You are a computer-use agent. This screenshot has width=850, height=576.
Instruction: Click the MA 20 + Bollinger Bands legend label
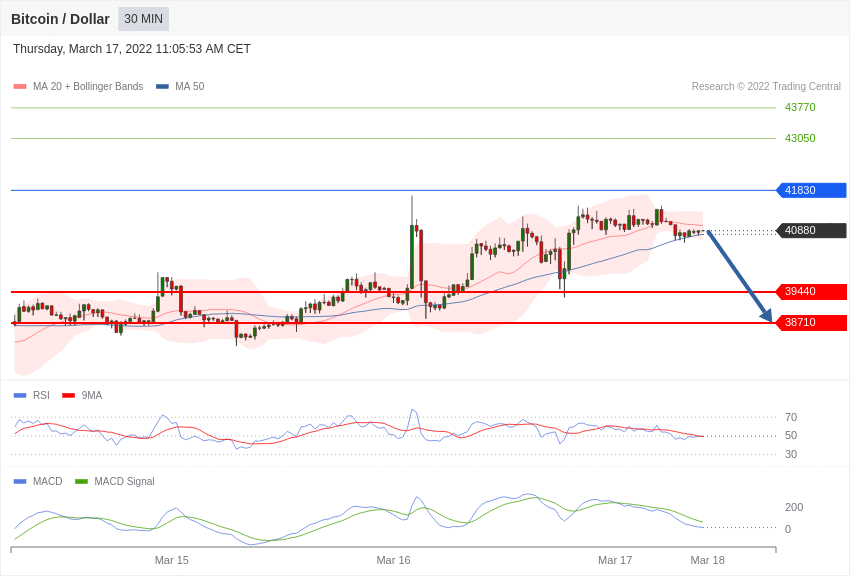click(x=88, y=86)
